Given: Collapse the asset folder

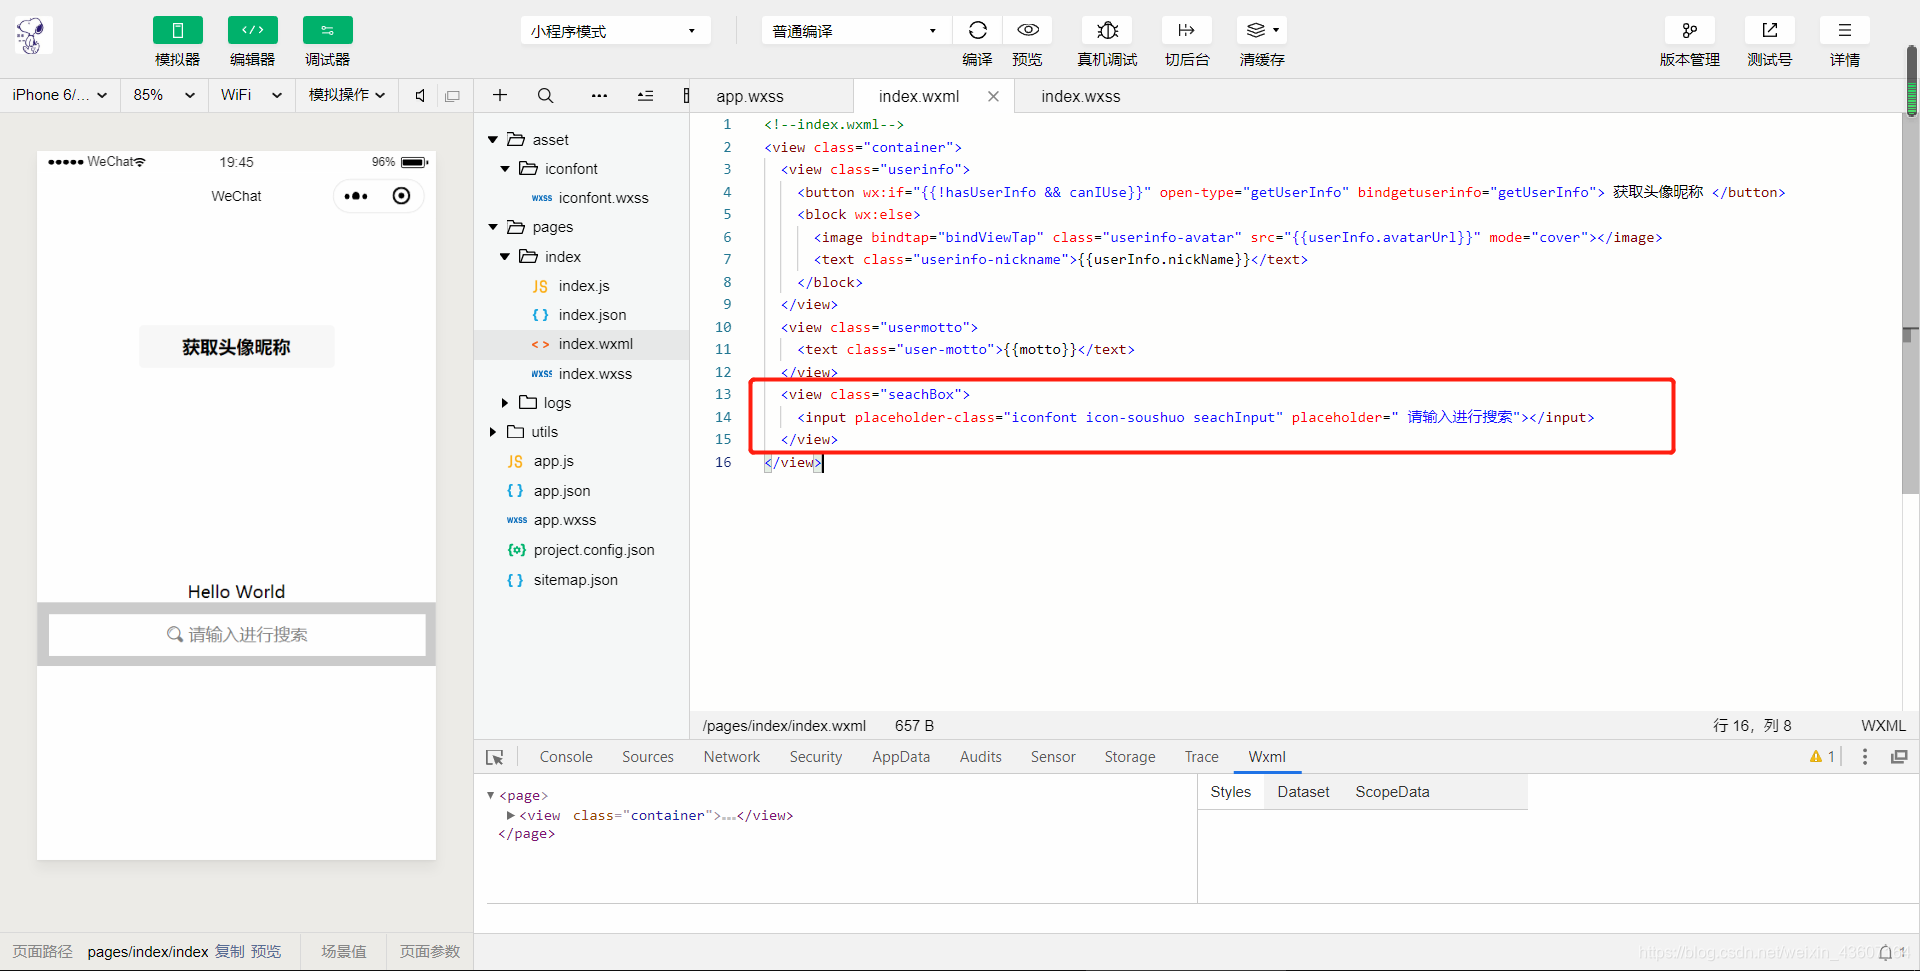Looking at the screenshot, I should pos(493,140).
